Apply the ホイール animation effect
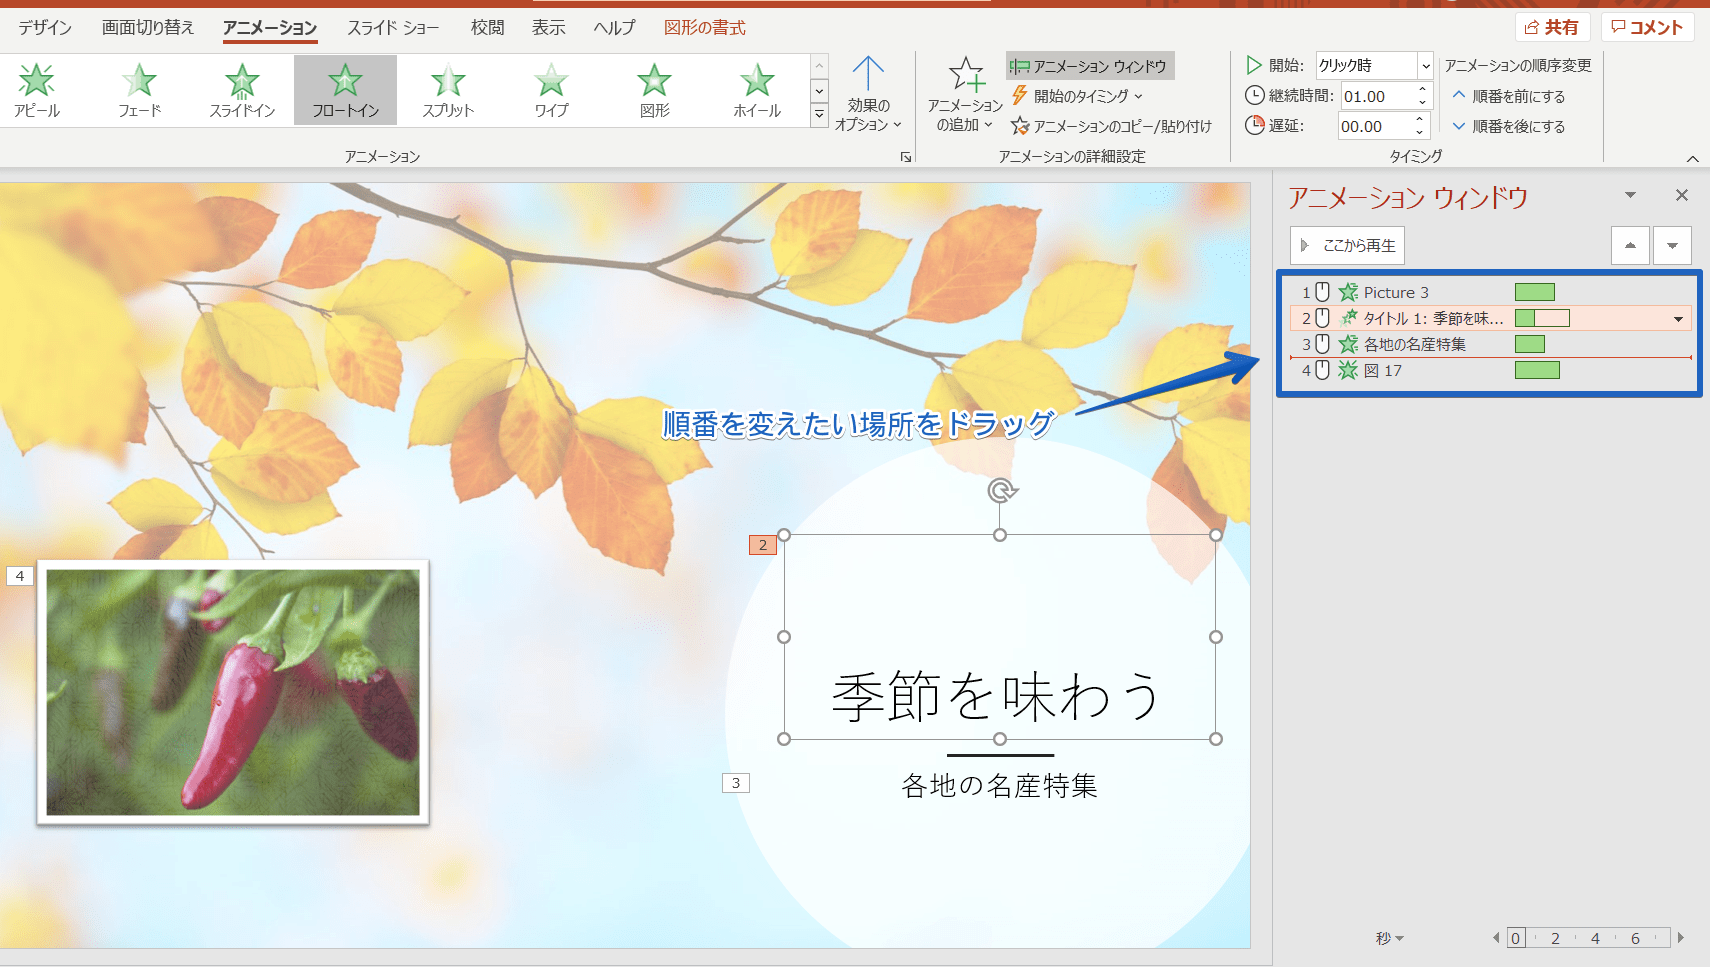The height and width of the screenshot is (967, 1712). pos(757,90)
